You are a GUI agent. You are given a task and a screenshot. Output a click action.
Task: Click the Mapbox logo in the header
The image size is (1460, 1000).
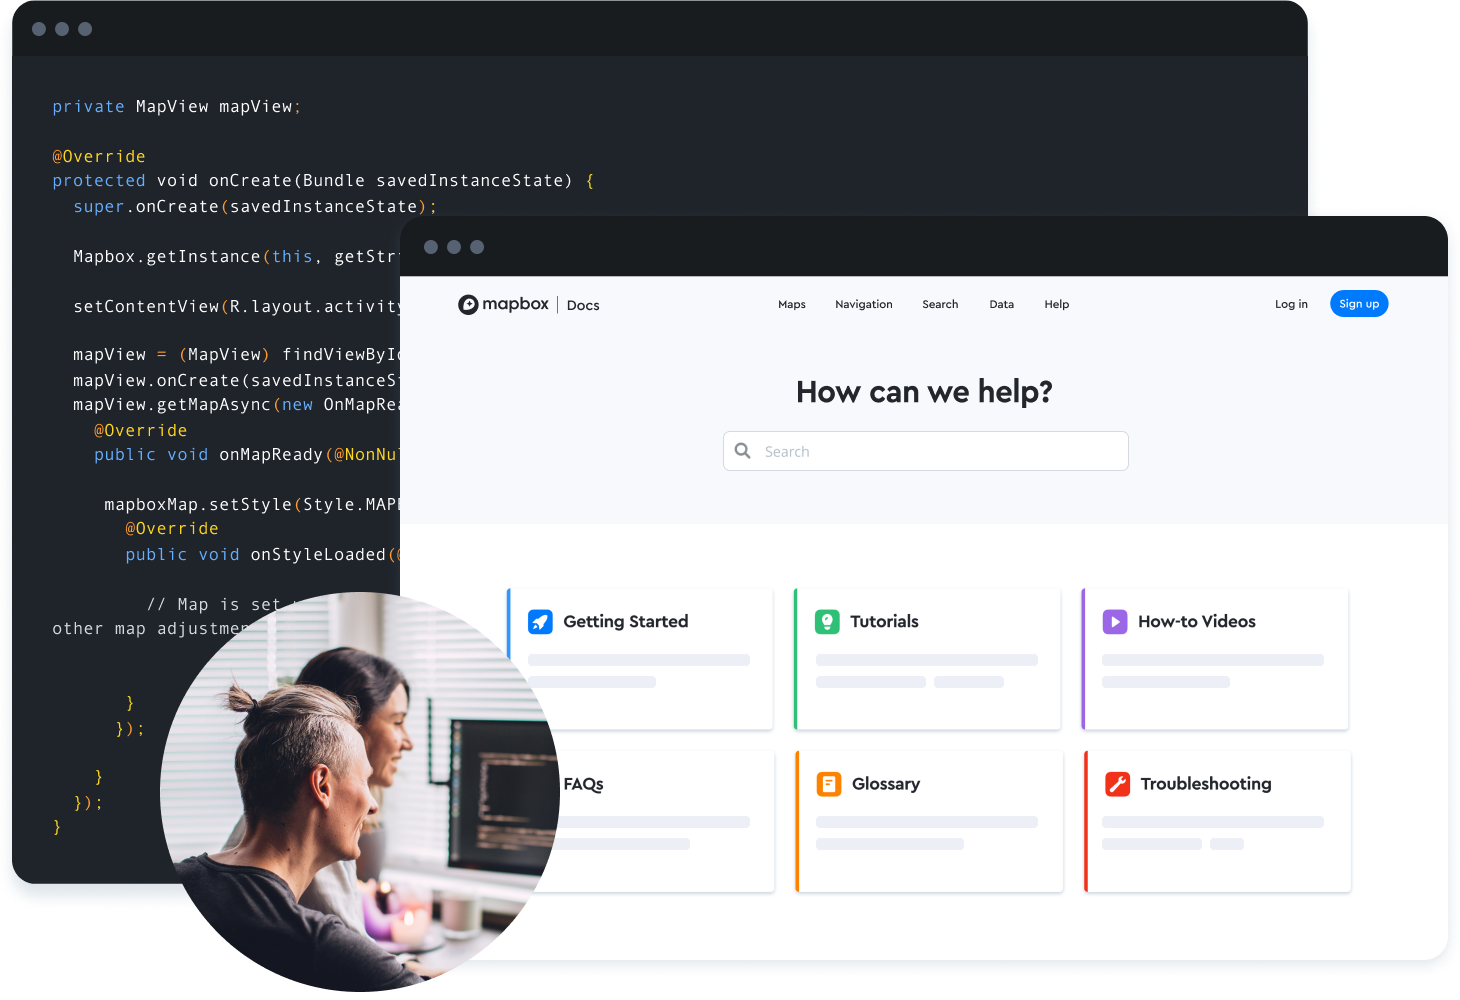click(503, 304)
